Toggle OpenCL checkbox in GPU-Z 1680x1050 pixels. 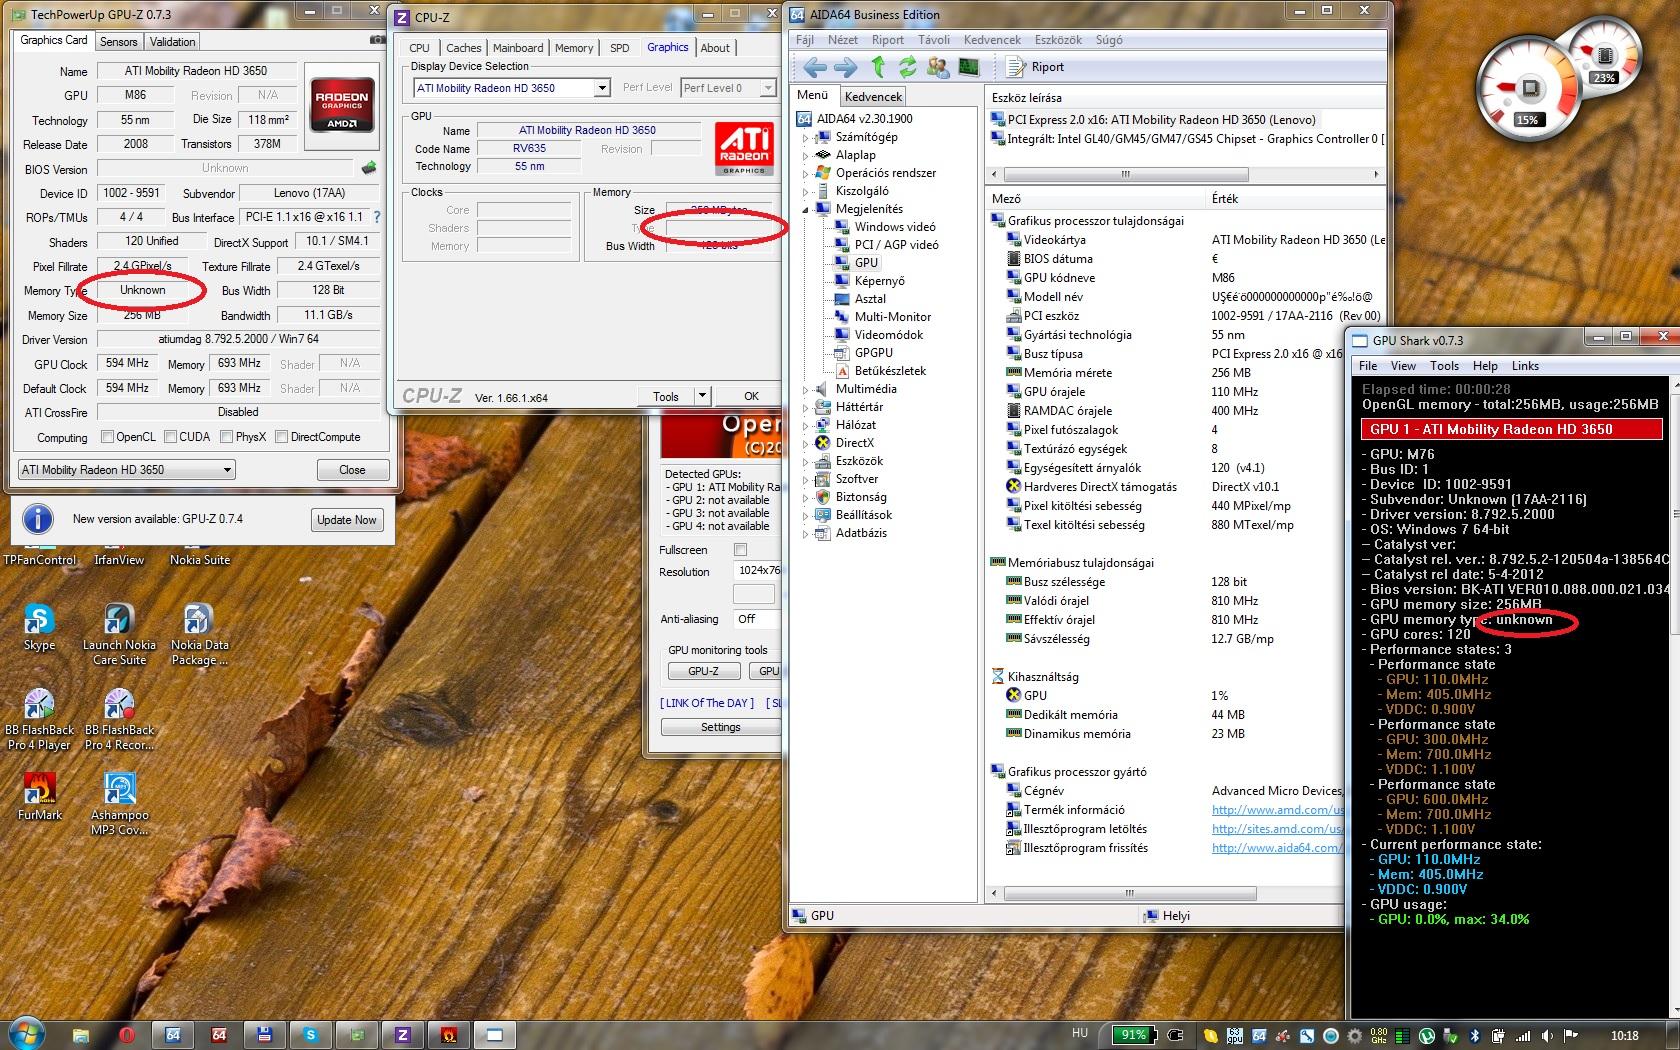(x=107, y=437)
